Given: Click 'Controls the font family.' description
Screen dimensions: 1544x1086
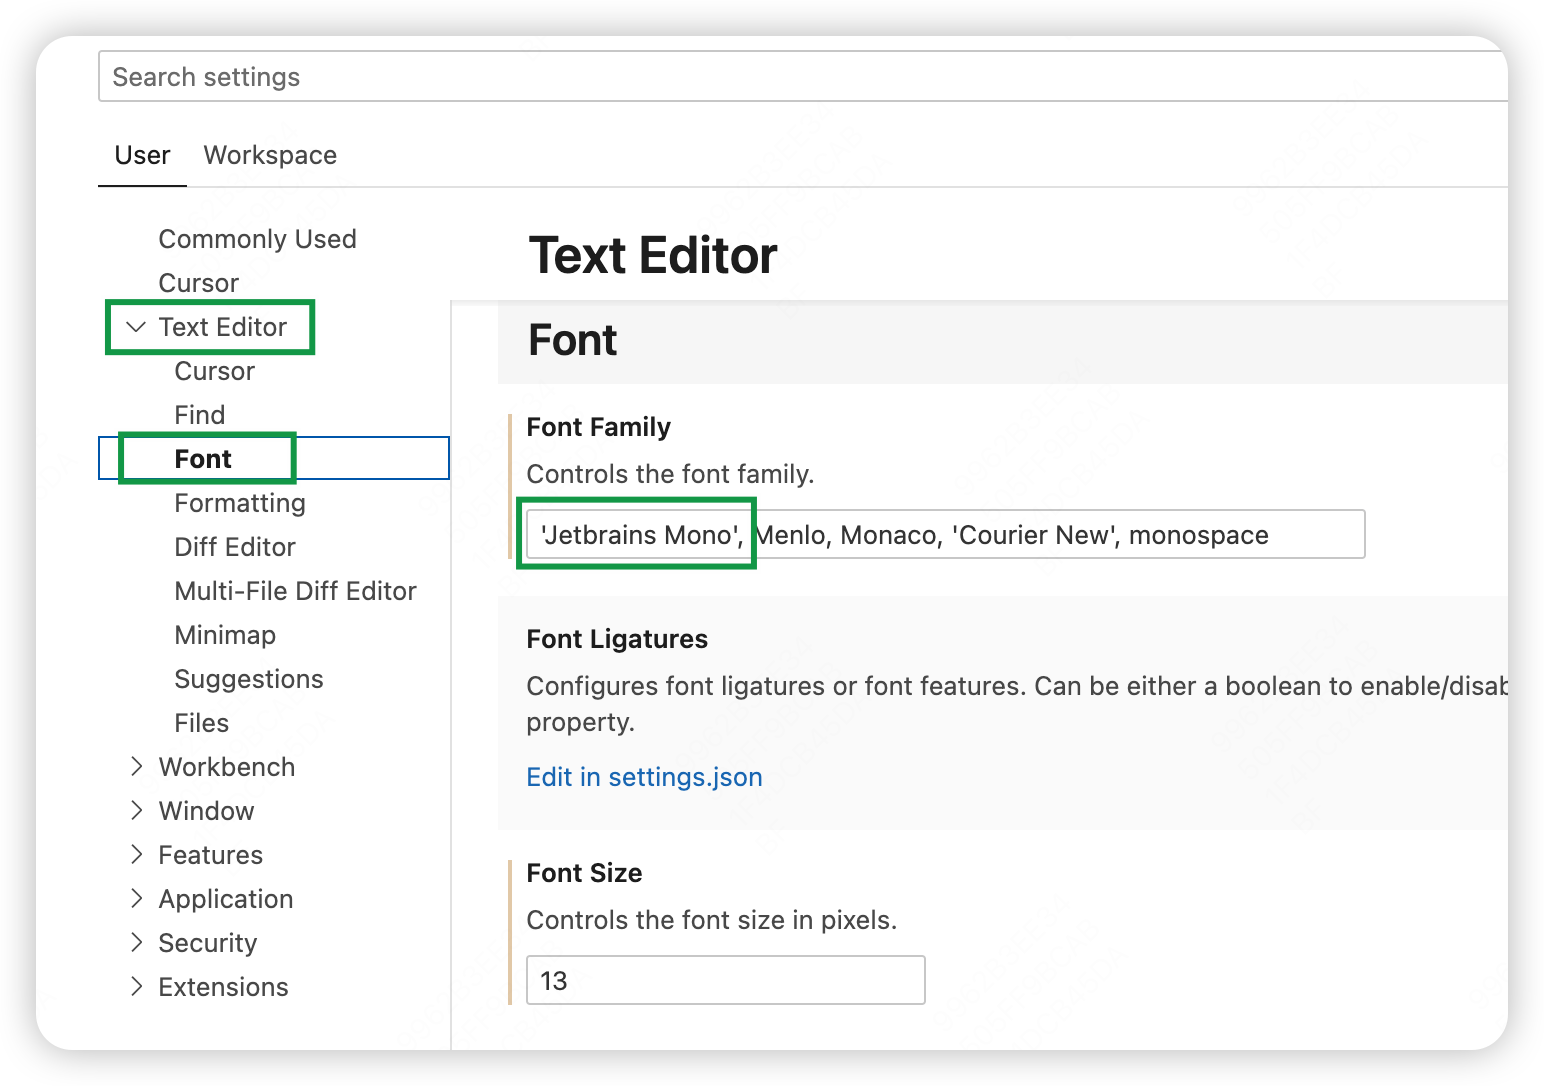Looking at the screenshot, I should pos(670,474).
